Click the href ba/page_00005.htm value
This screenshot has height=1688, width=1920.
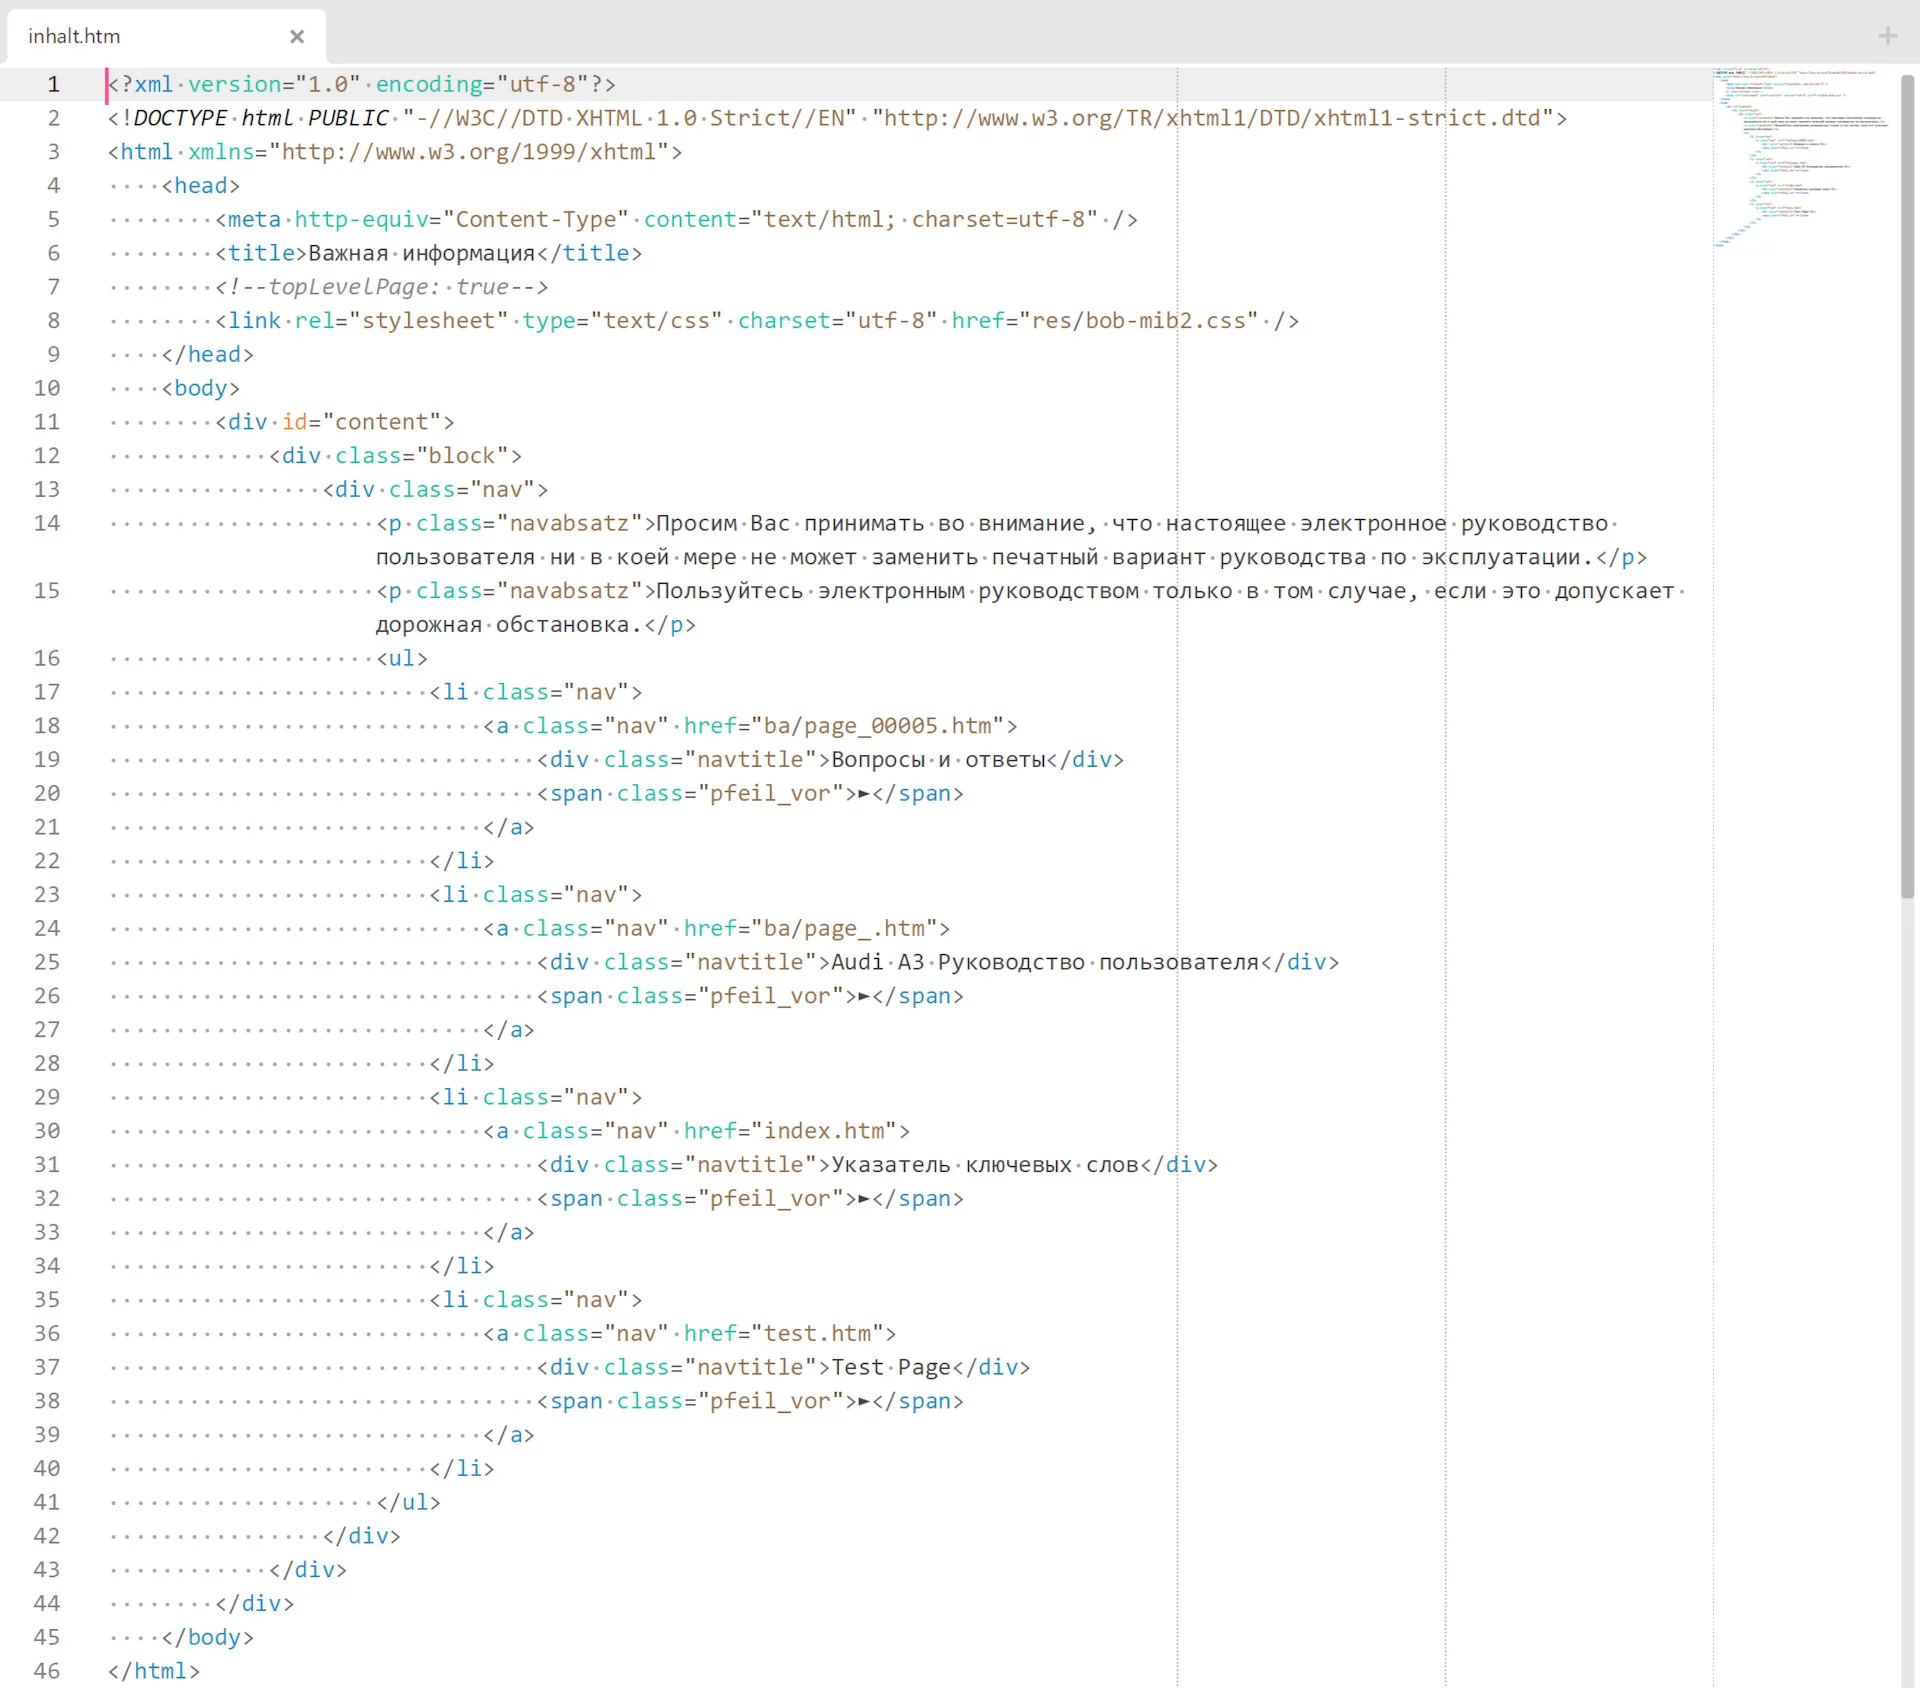pyautogui.click(x=877, y=726)
